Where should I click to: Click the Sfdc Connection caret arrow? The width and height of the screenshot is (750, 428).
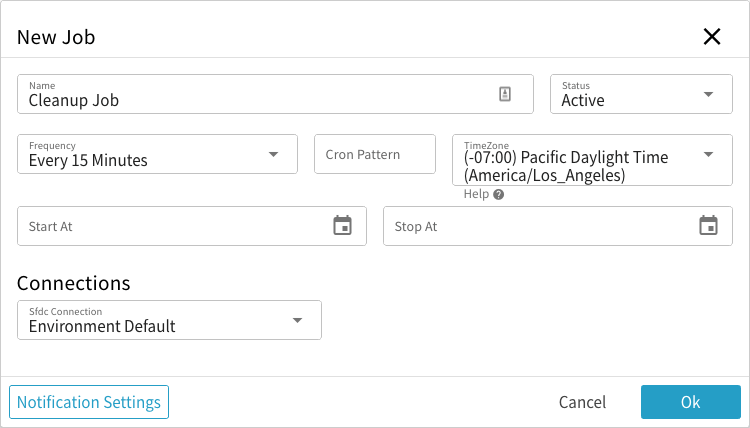point(297,320)
